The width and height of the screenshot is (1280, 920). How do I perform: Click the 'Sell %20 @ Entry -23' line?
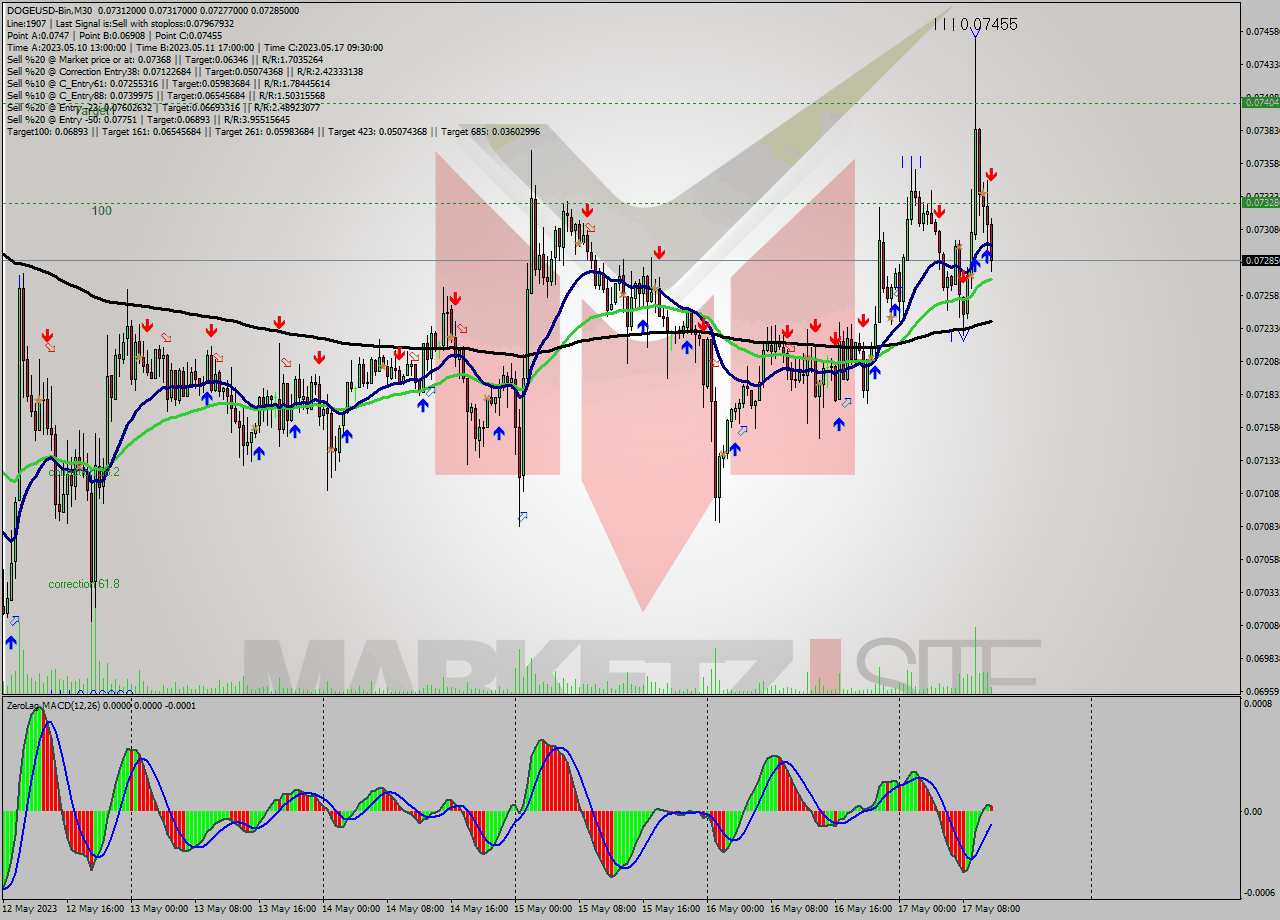163,107
